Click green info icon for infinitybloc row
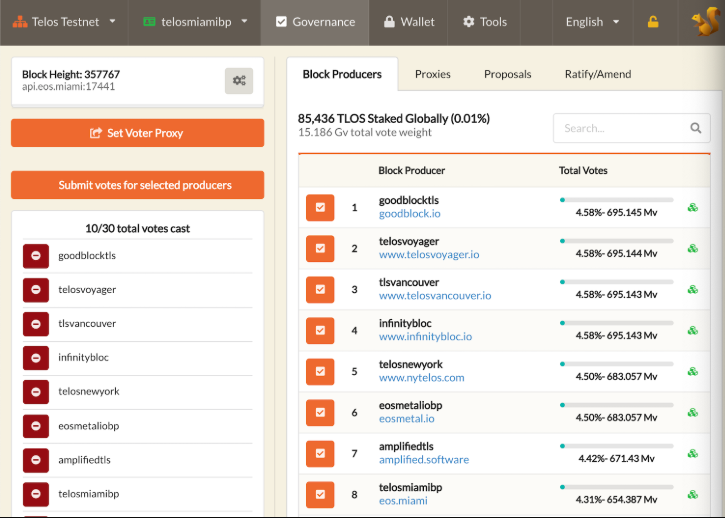This screenshot has height=518, width=725. [693, 330]
